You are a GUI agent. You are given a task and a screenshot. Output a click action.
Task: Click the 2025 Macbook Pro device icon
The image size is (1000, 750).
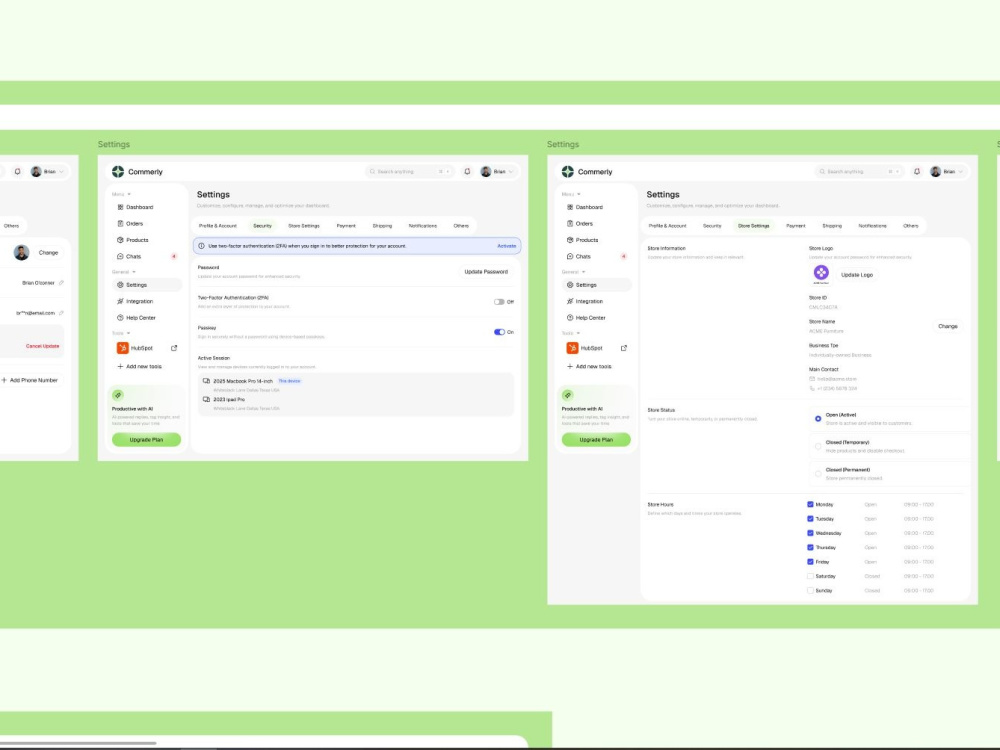207,381
